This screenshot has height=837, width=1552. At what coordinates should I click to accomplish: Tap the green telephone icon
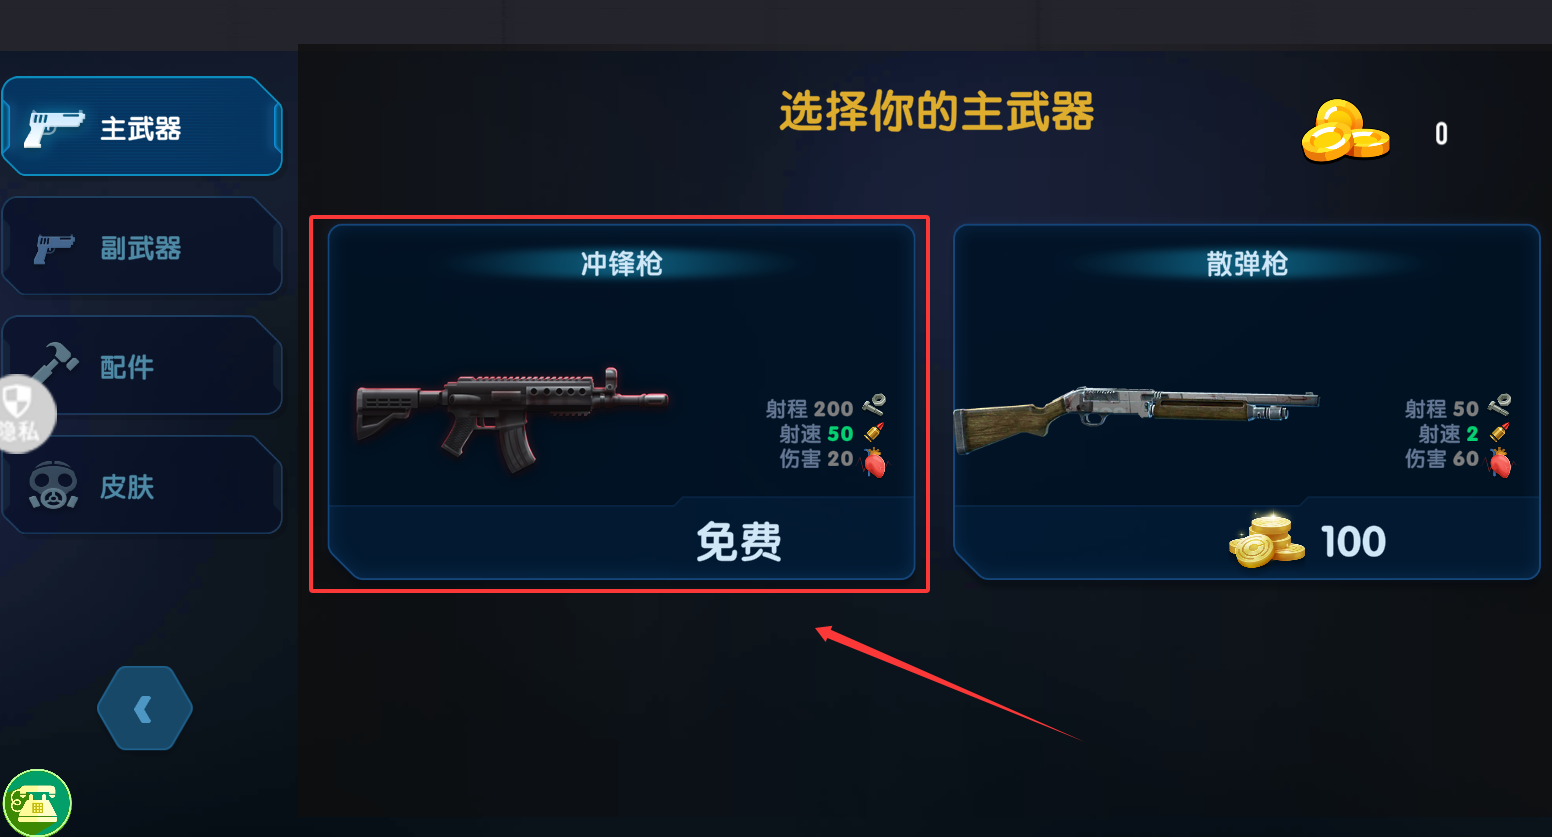coord(37,803)
